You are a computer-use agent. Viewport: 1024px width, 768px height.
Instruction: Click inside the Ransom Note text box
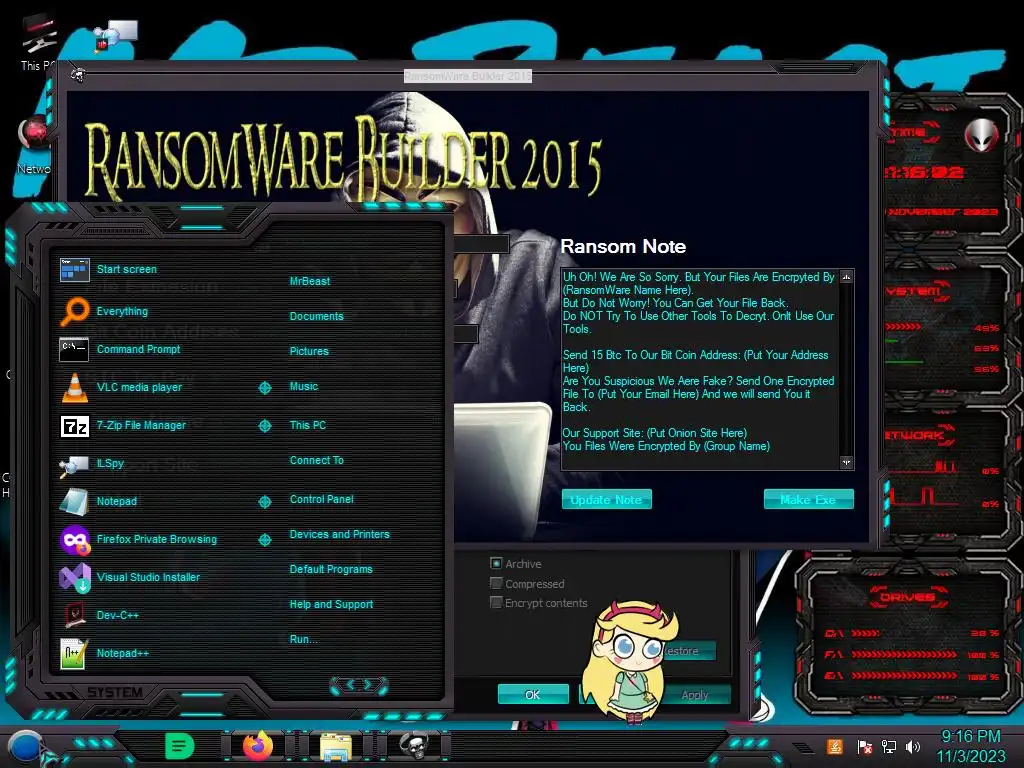pos(700,369)
